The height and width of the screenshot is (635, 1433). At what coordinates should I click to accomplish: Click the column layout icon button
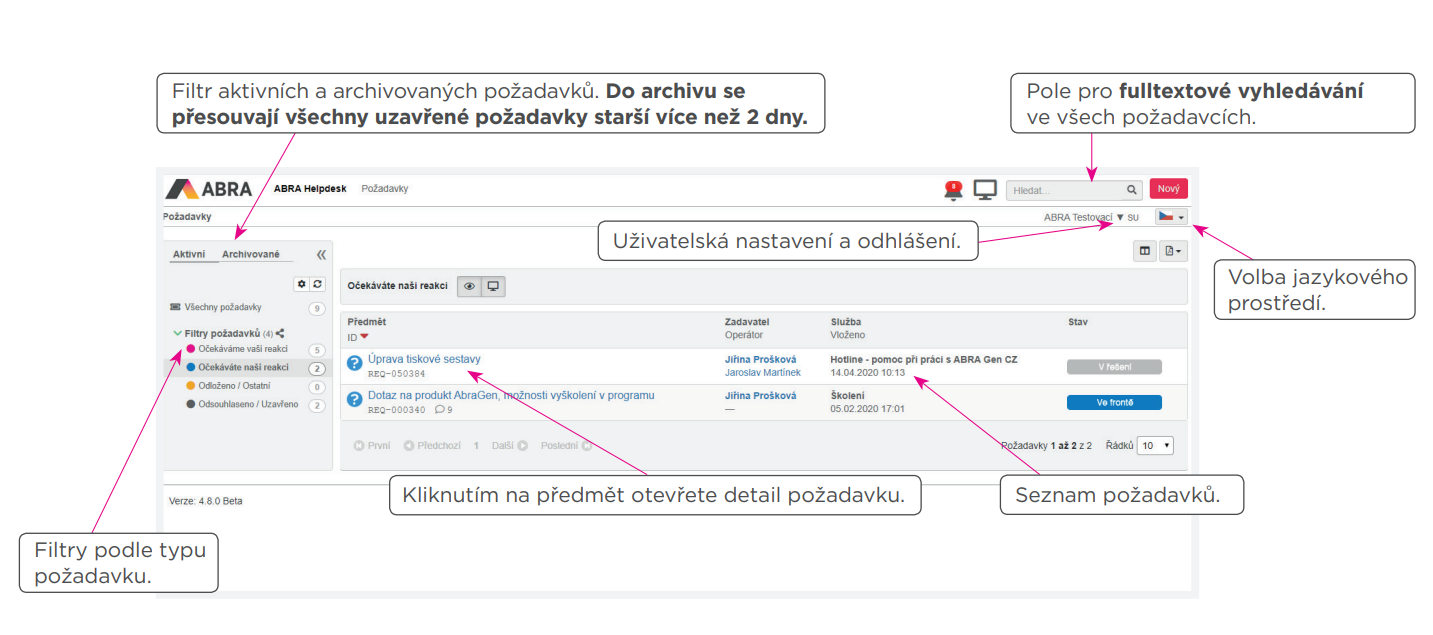[1144, 252]
